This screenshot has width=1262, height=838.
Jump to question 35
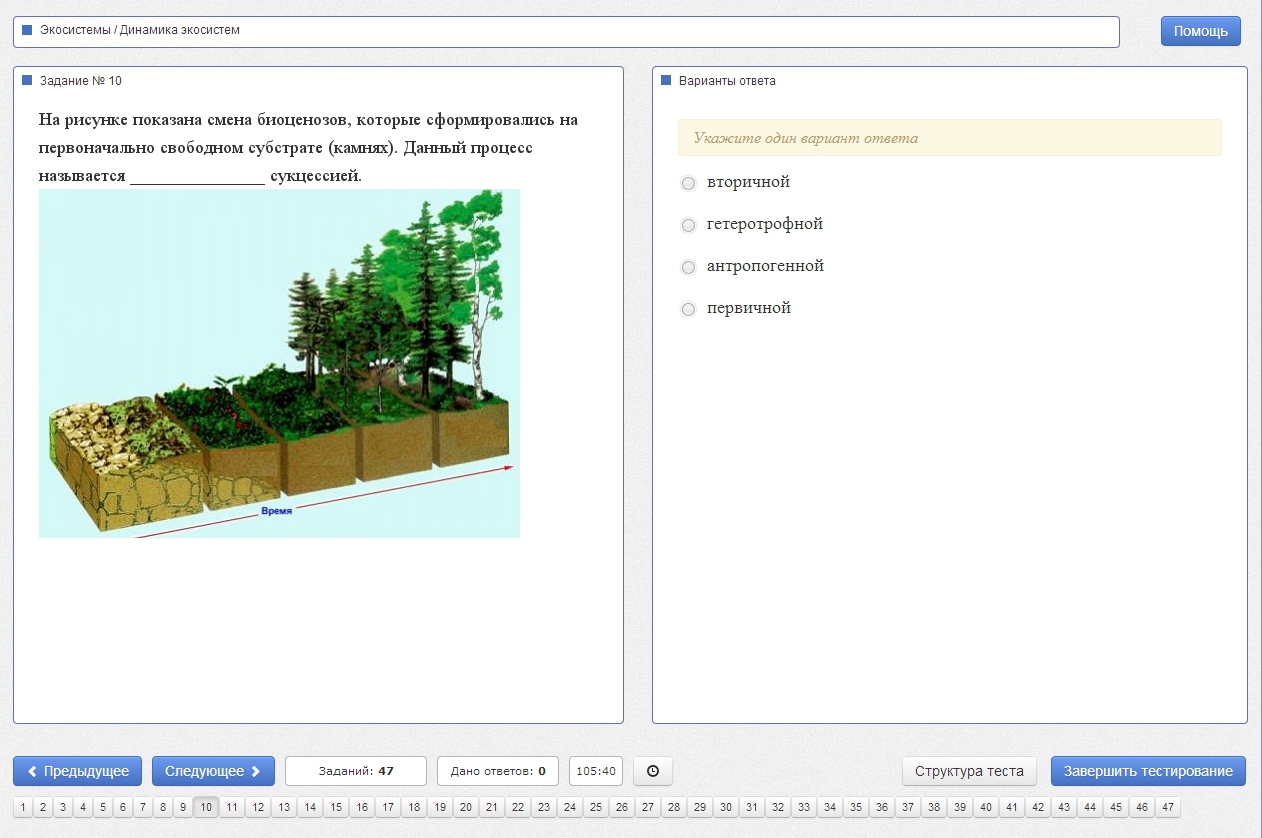[856, 807]
